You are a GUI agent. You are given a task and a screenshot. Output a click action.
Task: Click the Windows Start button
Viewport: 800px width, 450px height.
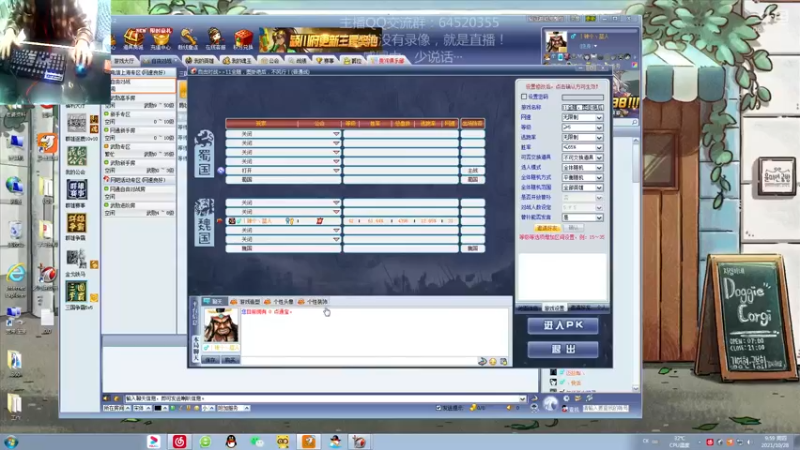coord(11,442)
